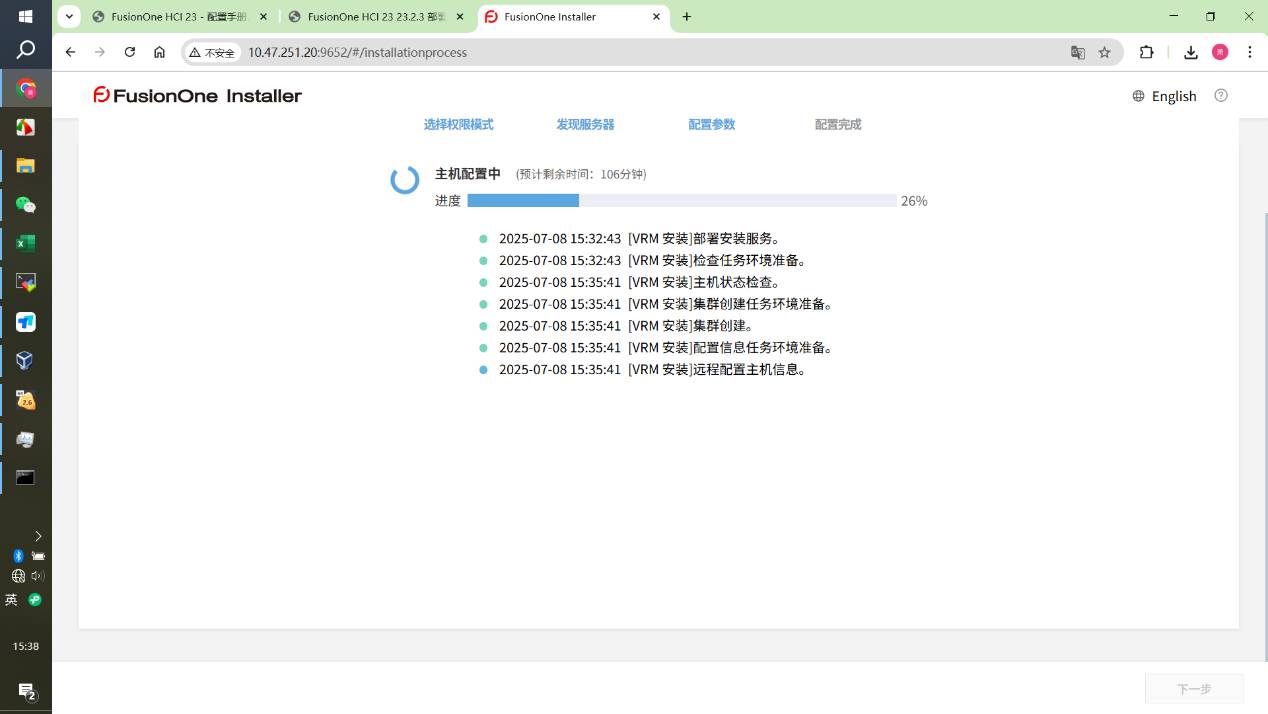Open the Chrome profile avatar

point(1220,52)
